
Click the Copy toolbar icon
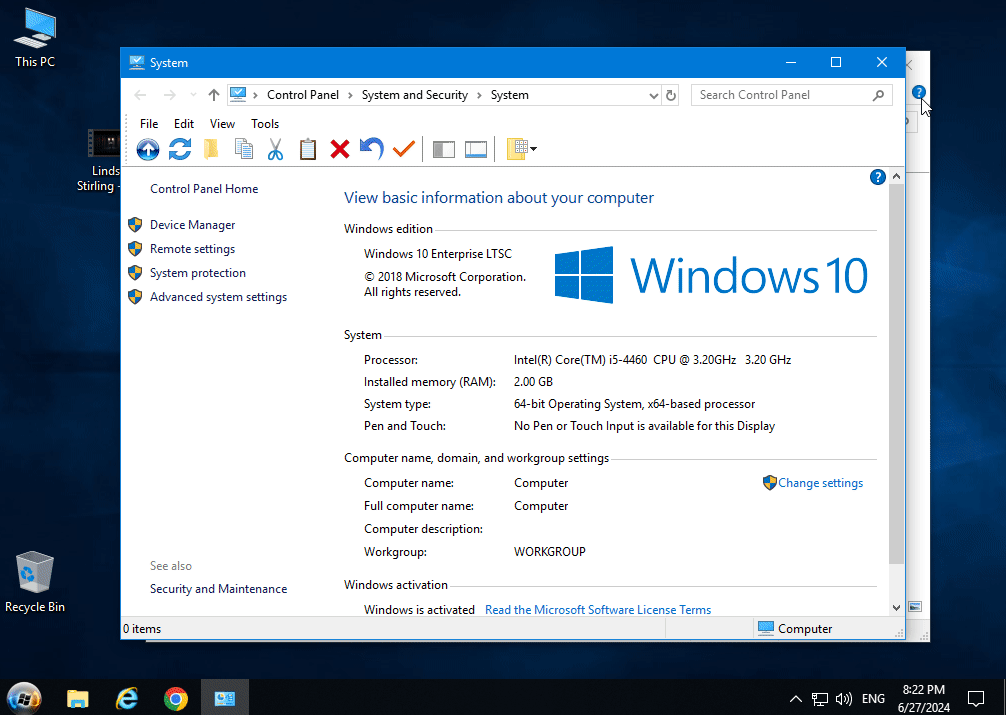(x=243, y=149)
